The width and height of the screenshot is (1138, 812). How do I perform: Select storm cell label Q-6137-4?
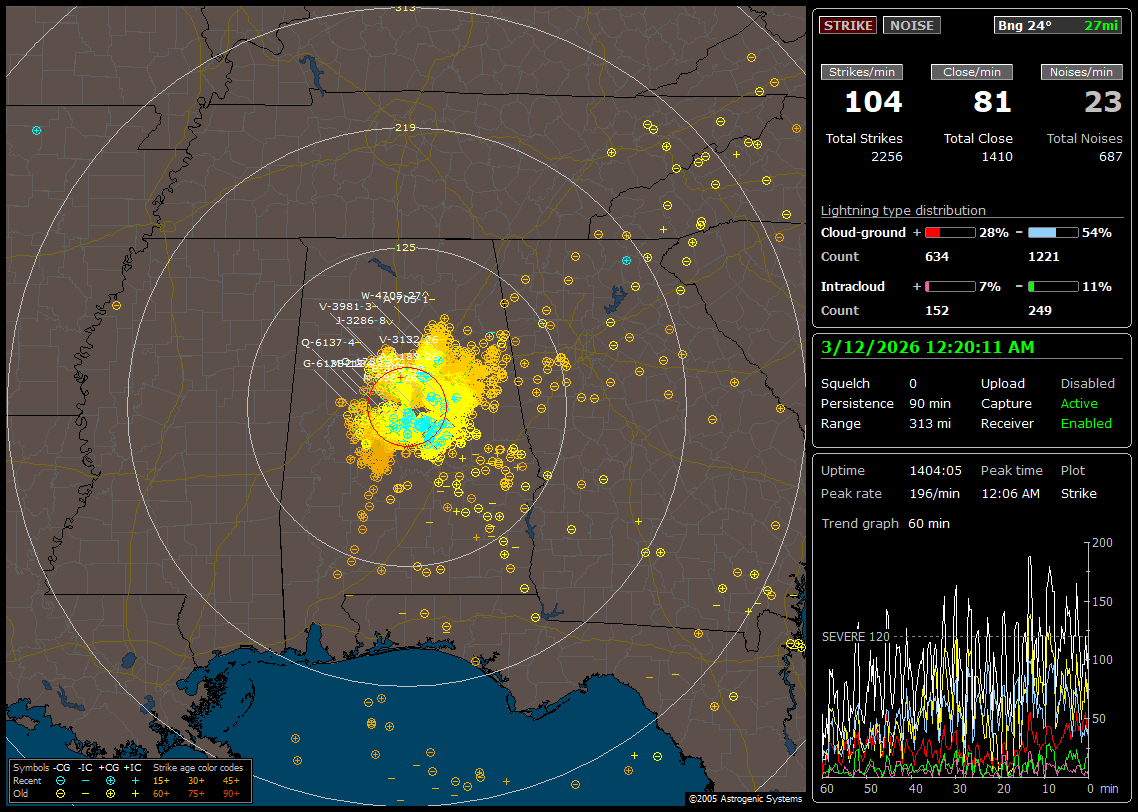coord(328,342)
